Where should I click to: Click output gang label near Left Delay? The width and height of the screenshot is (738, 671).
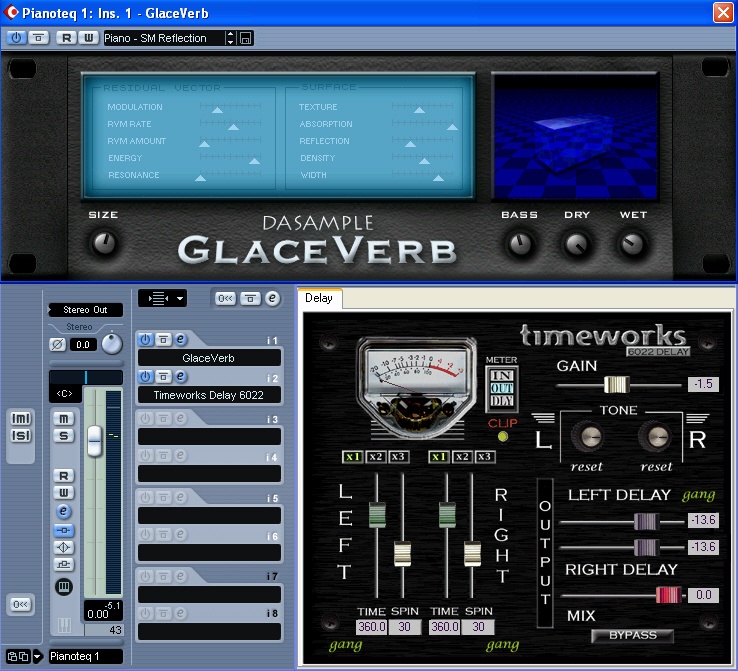point(698,495)
